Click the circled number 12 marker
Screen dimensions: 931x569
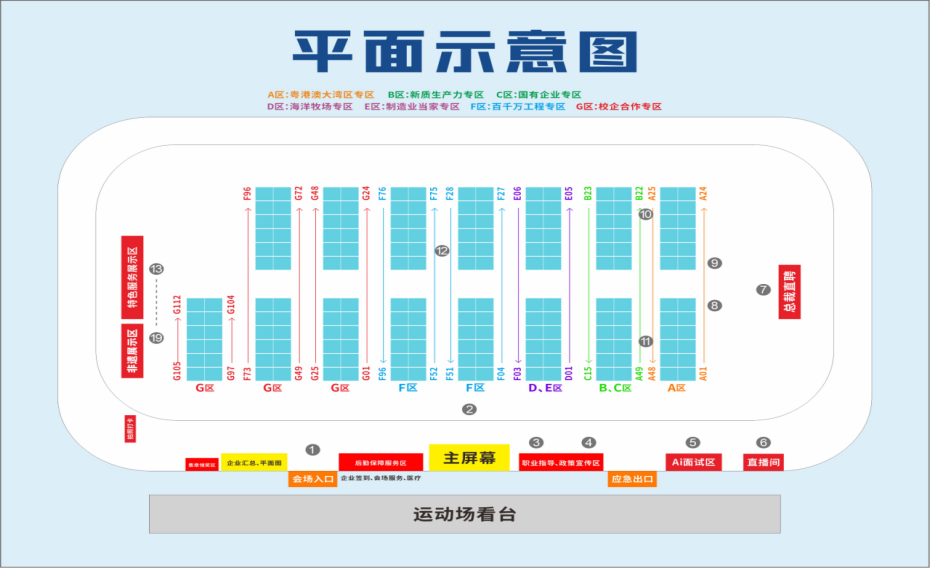coord(442,251)
